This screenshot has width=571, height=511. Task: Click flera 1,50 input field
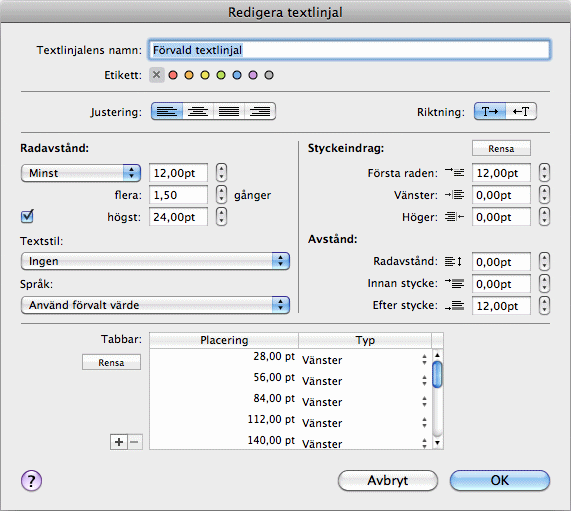[x=178, y=195]
